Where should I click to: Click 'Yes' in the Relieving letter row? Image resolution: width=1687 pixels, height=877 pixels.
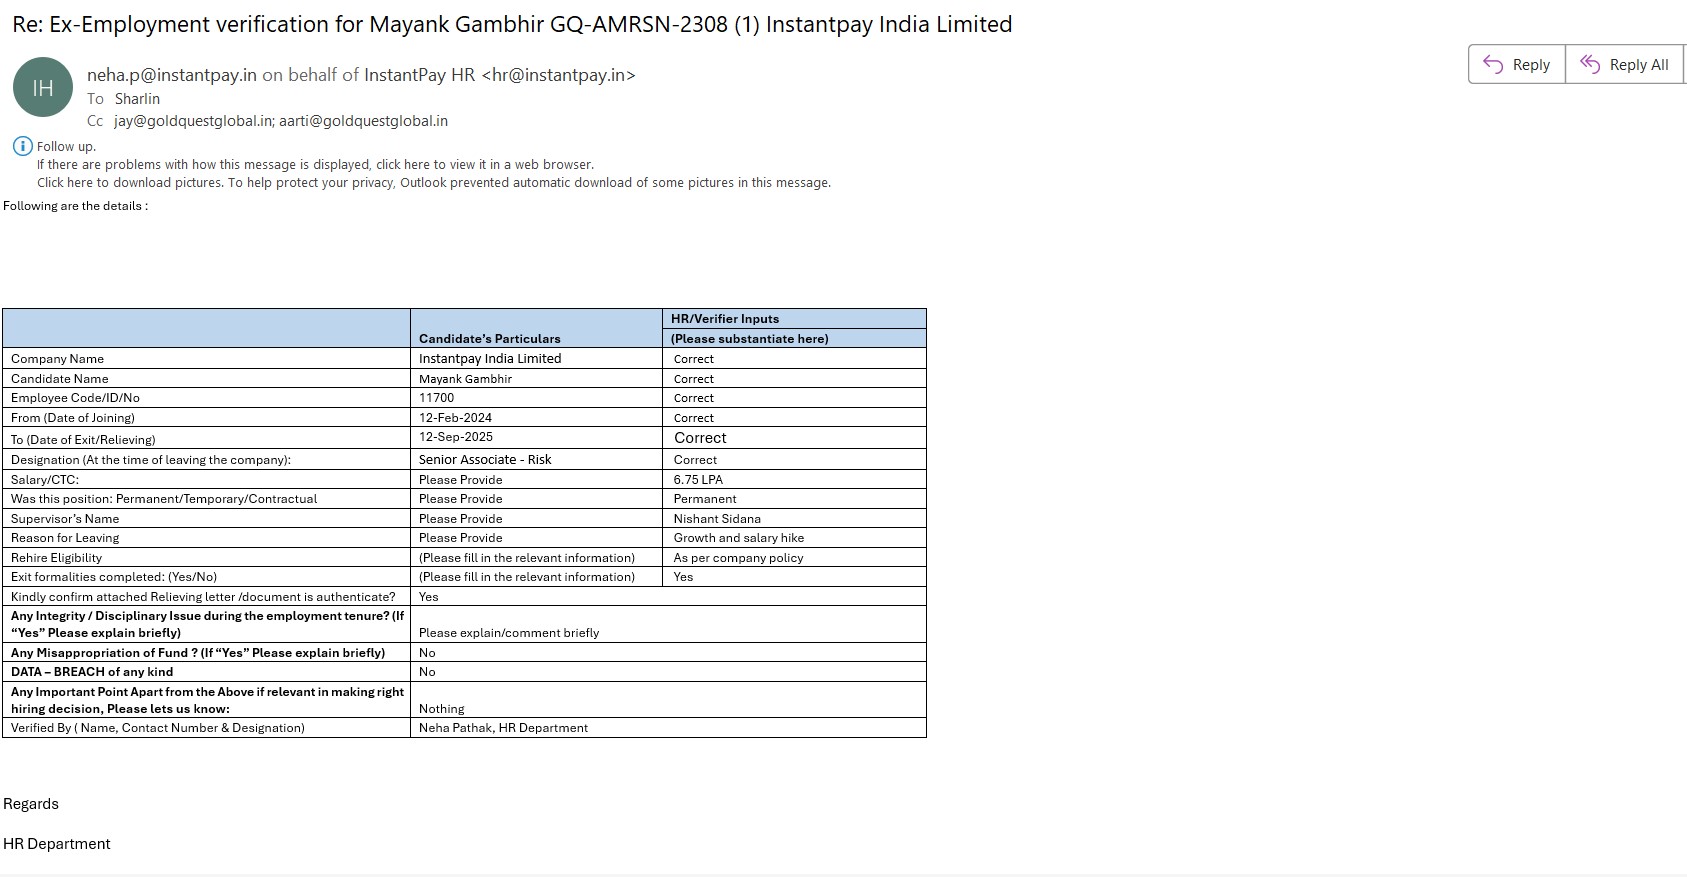click(x=429, y=597)
